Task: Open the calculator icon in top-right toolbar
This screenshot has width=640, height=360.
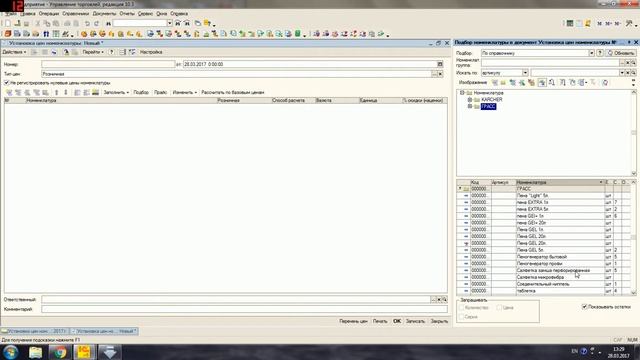Action: coord(570,23)
